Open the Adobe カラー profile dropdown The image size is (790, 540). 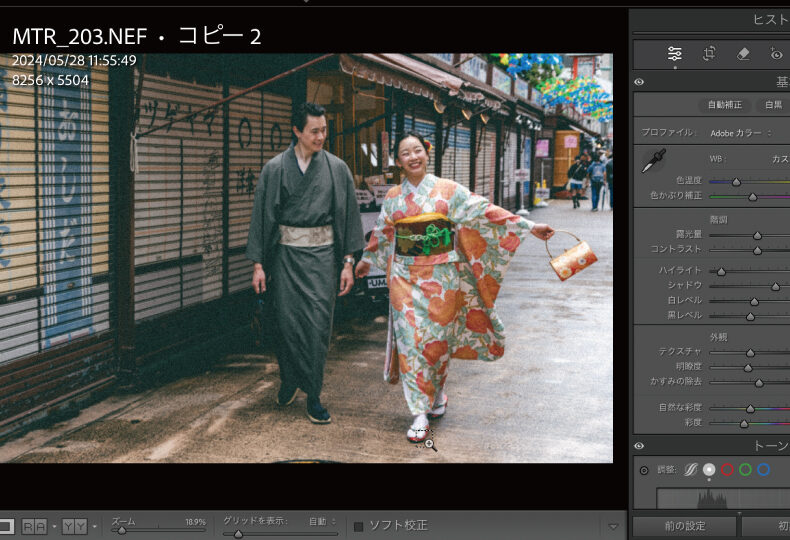pos(741,132)
